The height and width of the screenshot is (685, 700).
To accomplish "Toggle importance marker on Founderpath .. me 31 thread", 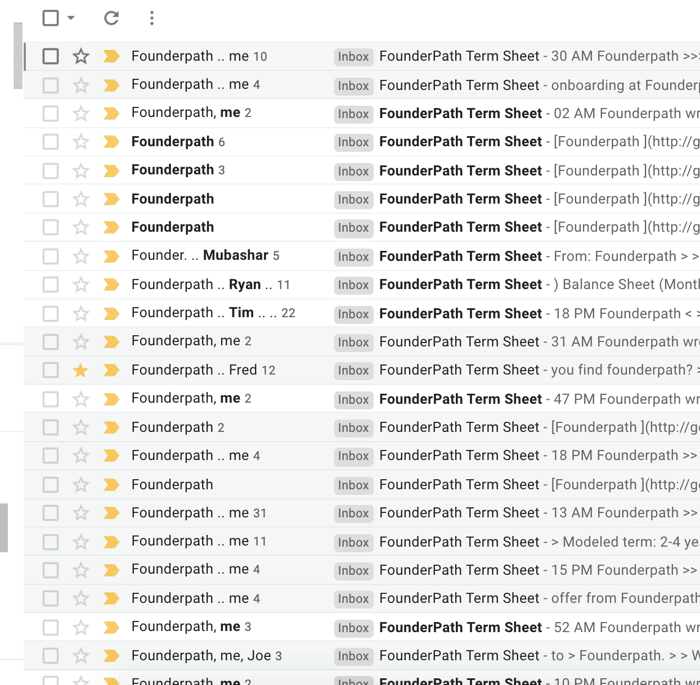I will click(x=111, y=513).
